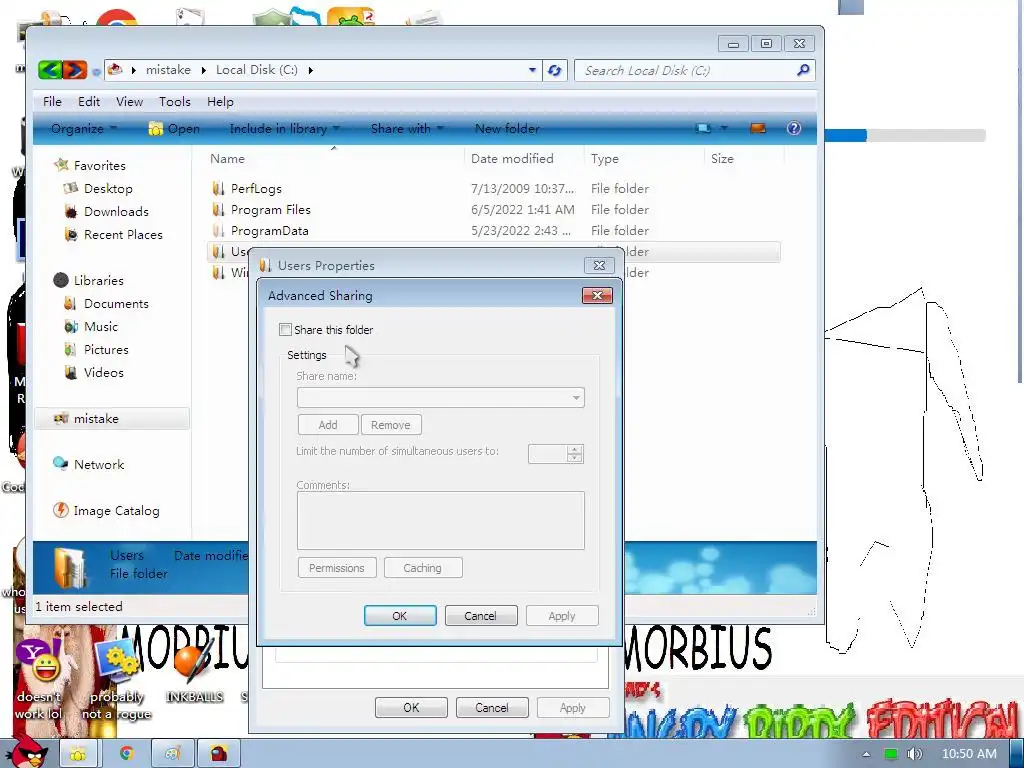Go back with the green arrow

point(50,70)
